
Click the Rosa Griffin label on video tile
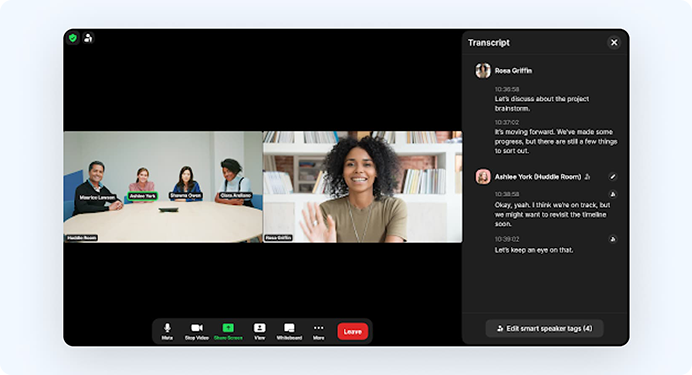278,238
